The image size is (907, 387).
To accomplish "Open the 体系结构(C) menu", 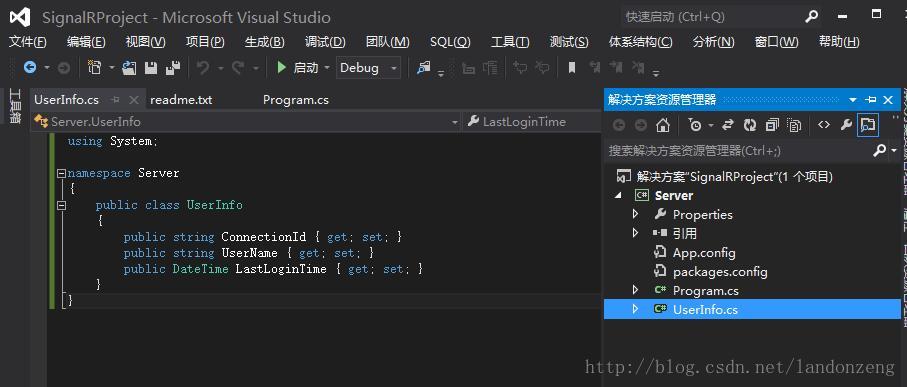I will (641, 42).
